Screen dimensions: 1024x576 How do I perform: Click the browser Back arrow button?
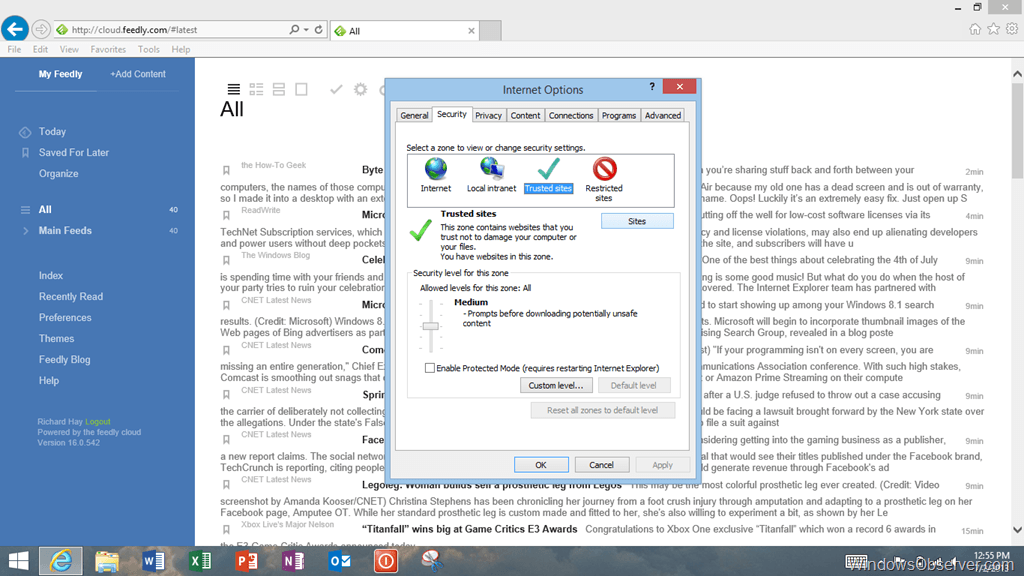point(14,29)
